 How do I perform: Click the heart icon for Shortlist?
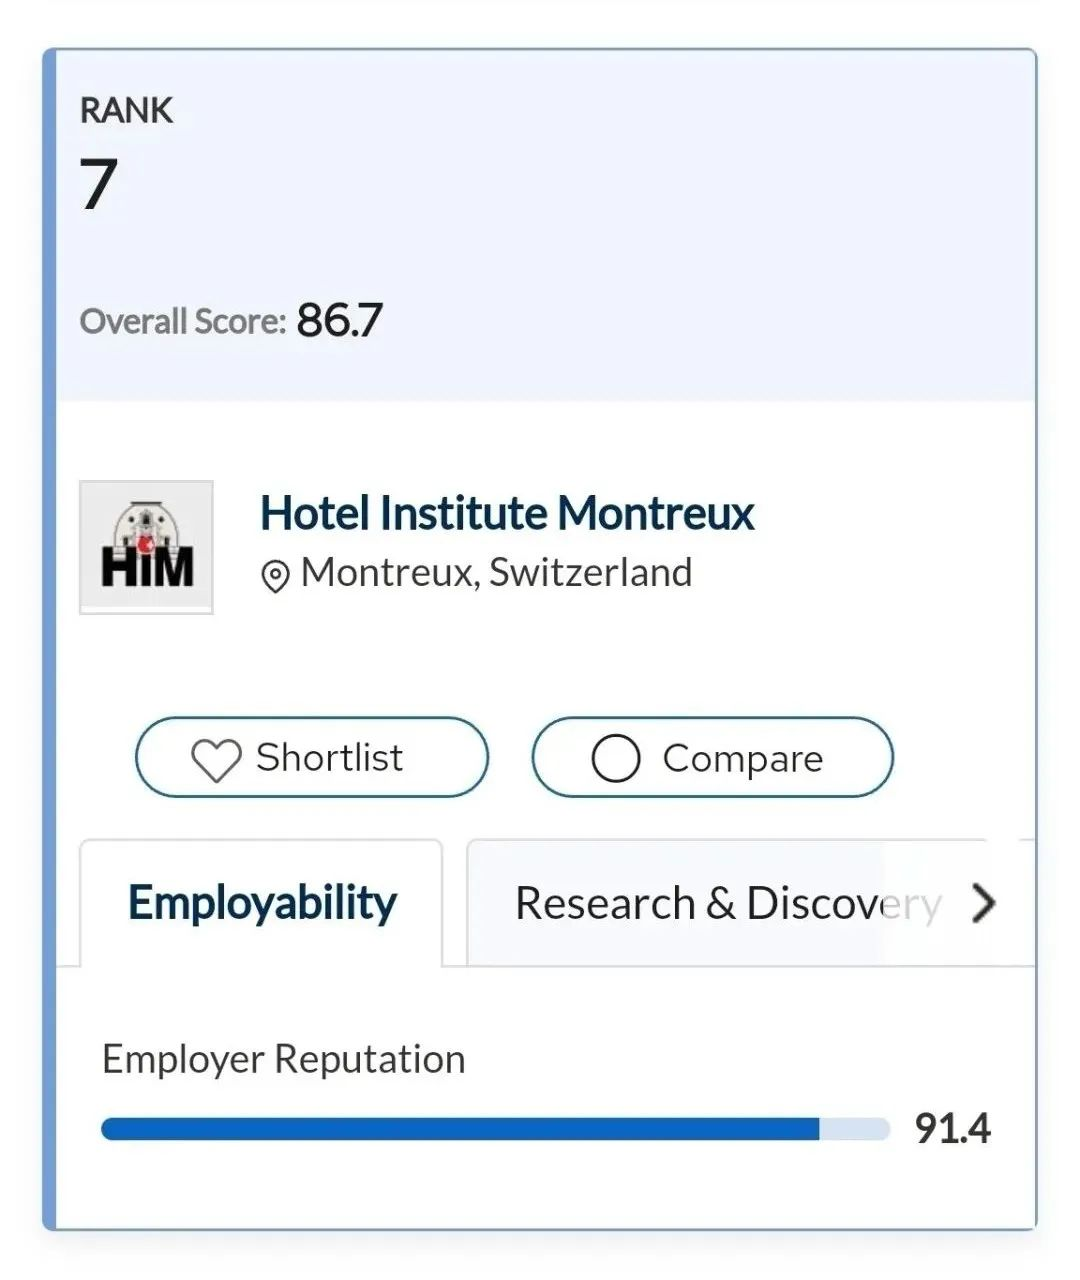click(x=216, y=760)
